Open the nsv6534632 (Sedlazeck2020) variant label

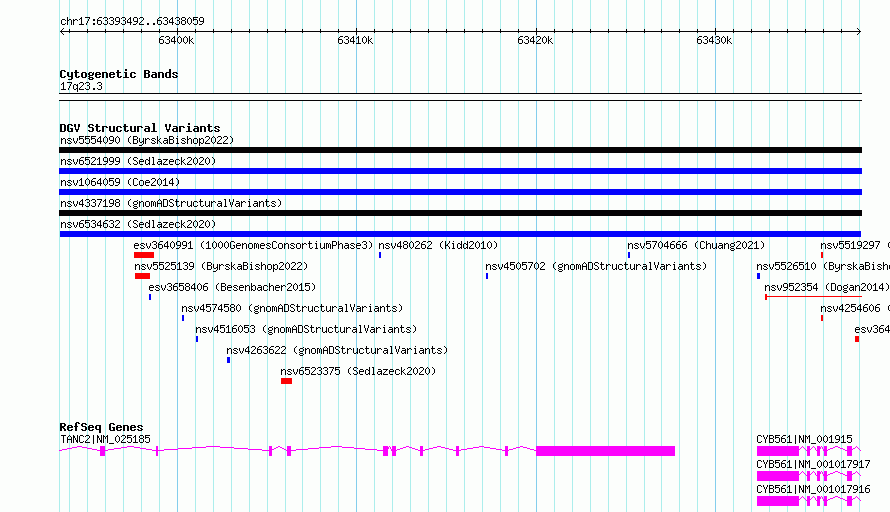(138, 224)
